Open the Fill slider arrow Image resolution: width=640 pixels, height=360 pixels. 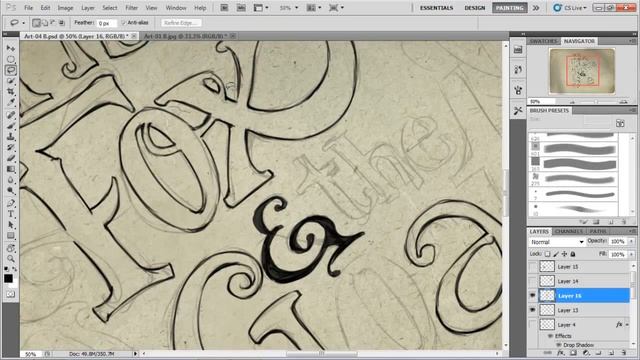click(631, 254)
